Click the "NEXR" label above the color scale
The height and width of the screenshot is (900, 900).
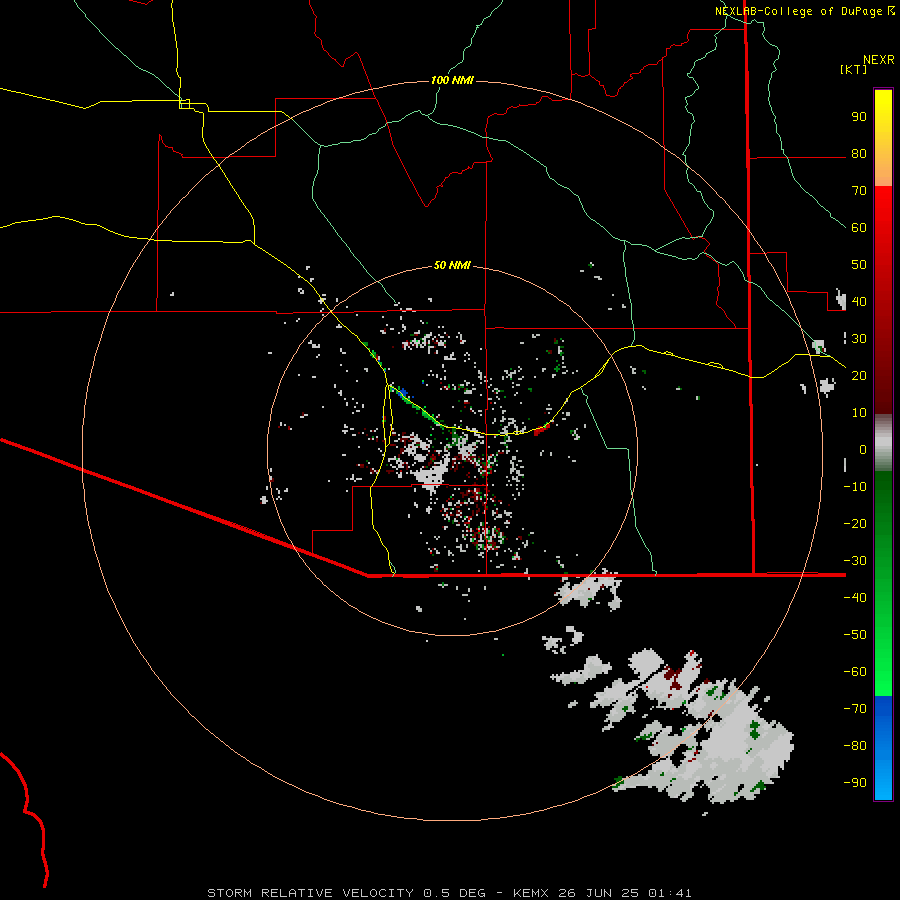point(879,60)
